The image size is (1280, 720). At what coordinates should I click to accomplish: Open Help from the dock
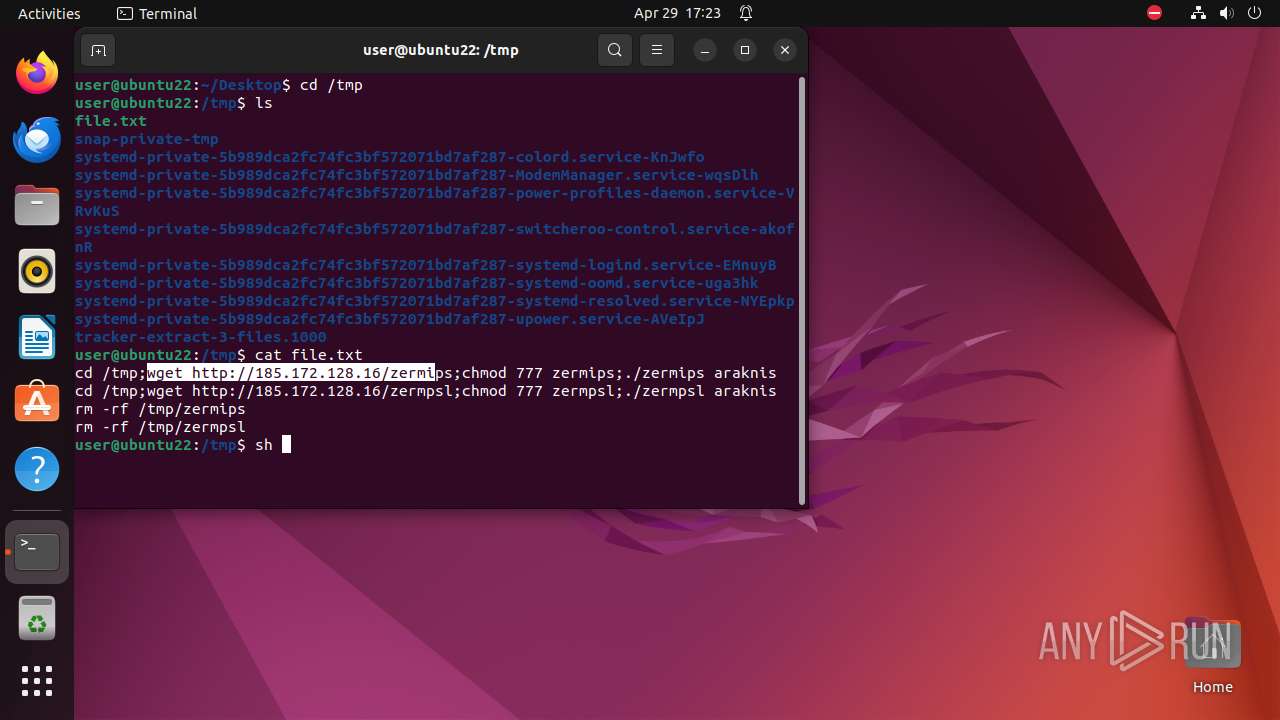[x=37, y=469]
